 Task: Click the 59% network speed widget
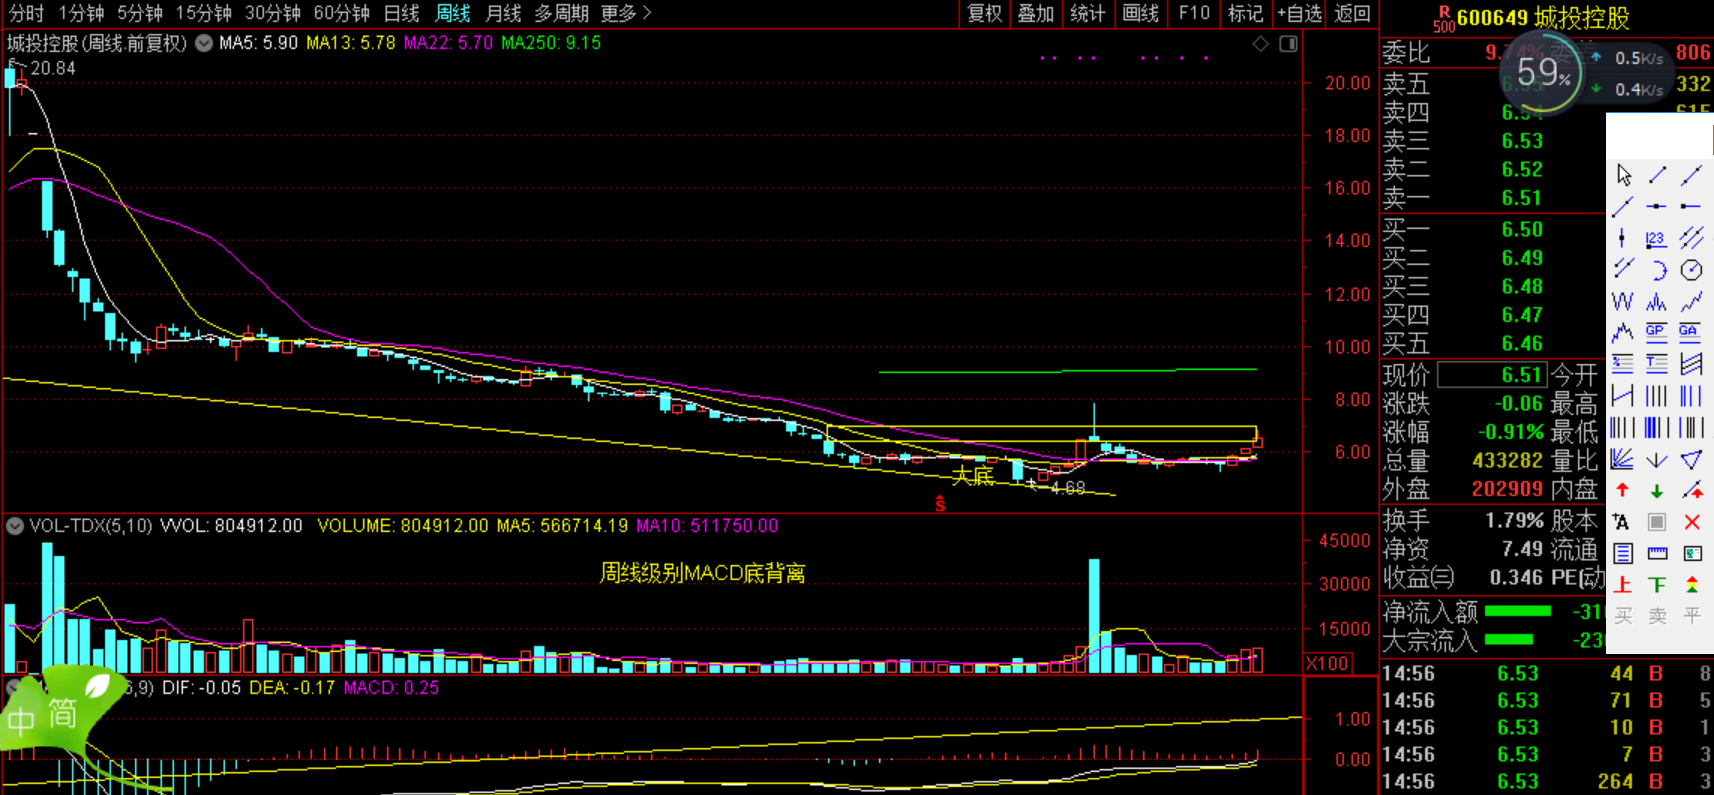pos(1542,72)
